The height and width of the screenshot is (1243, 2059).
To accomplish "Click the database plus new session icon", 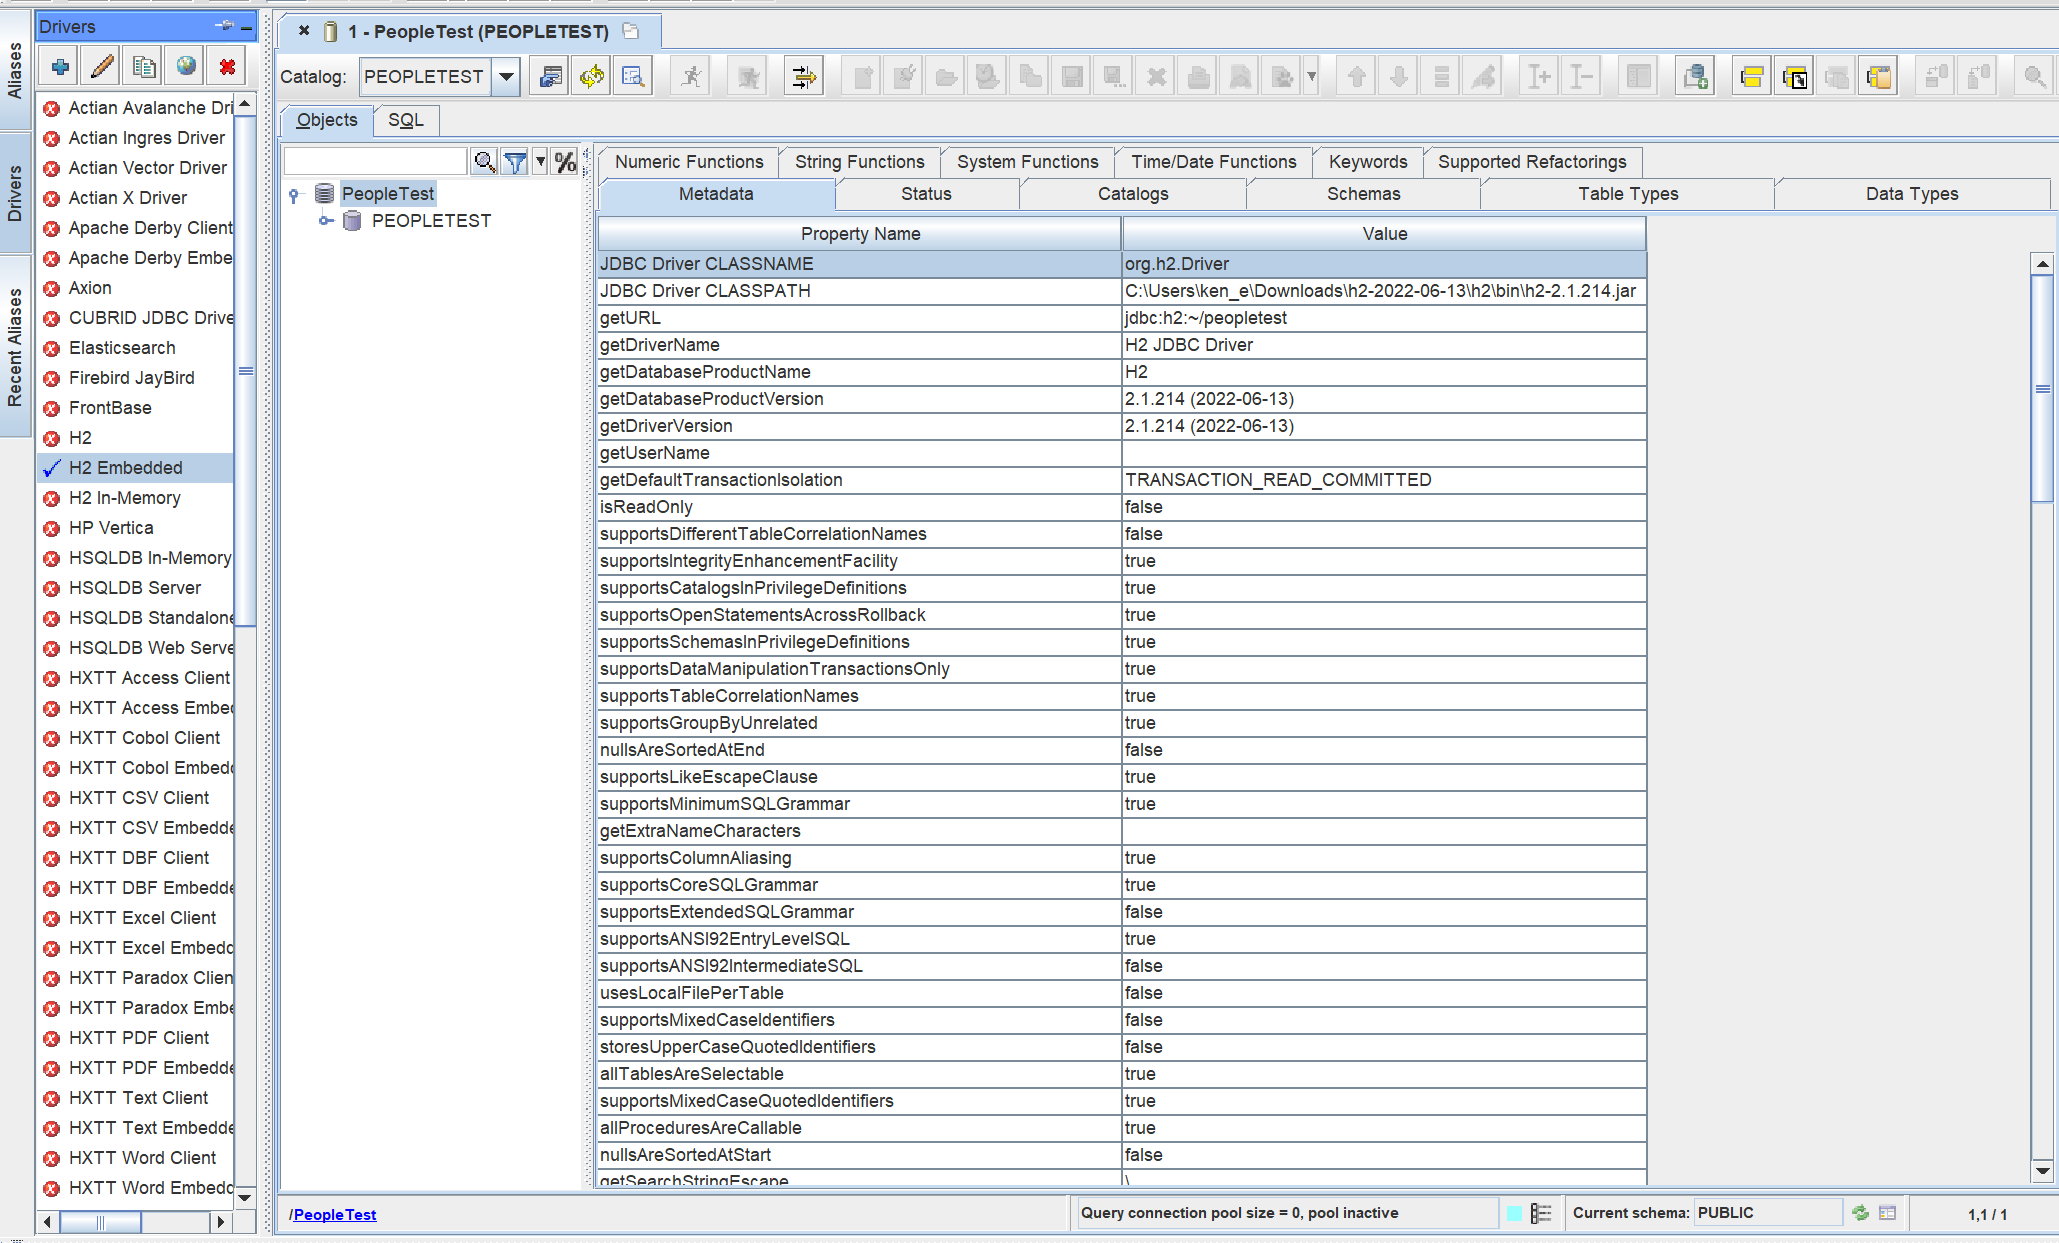I will [1695, 76].
